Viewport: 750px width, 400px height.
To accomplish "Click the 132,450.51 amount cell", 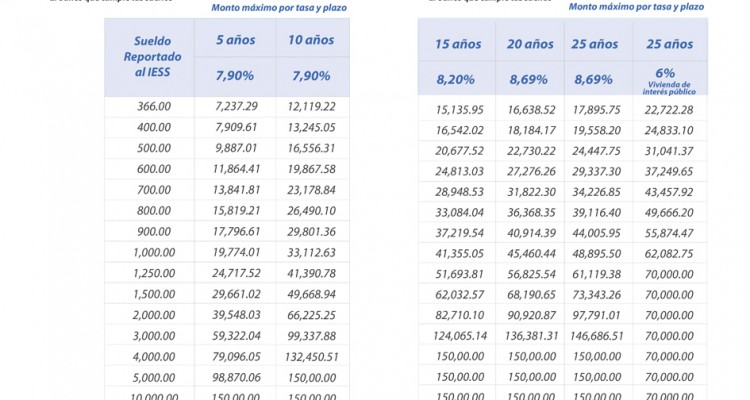I will (x=311, y=356).
